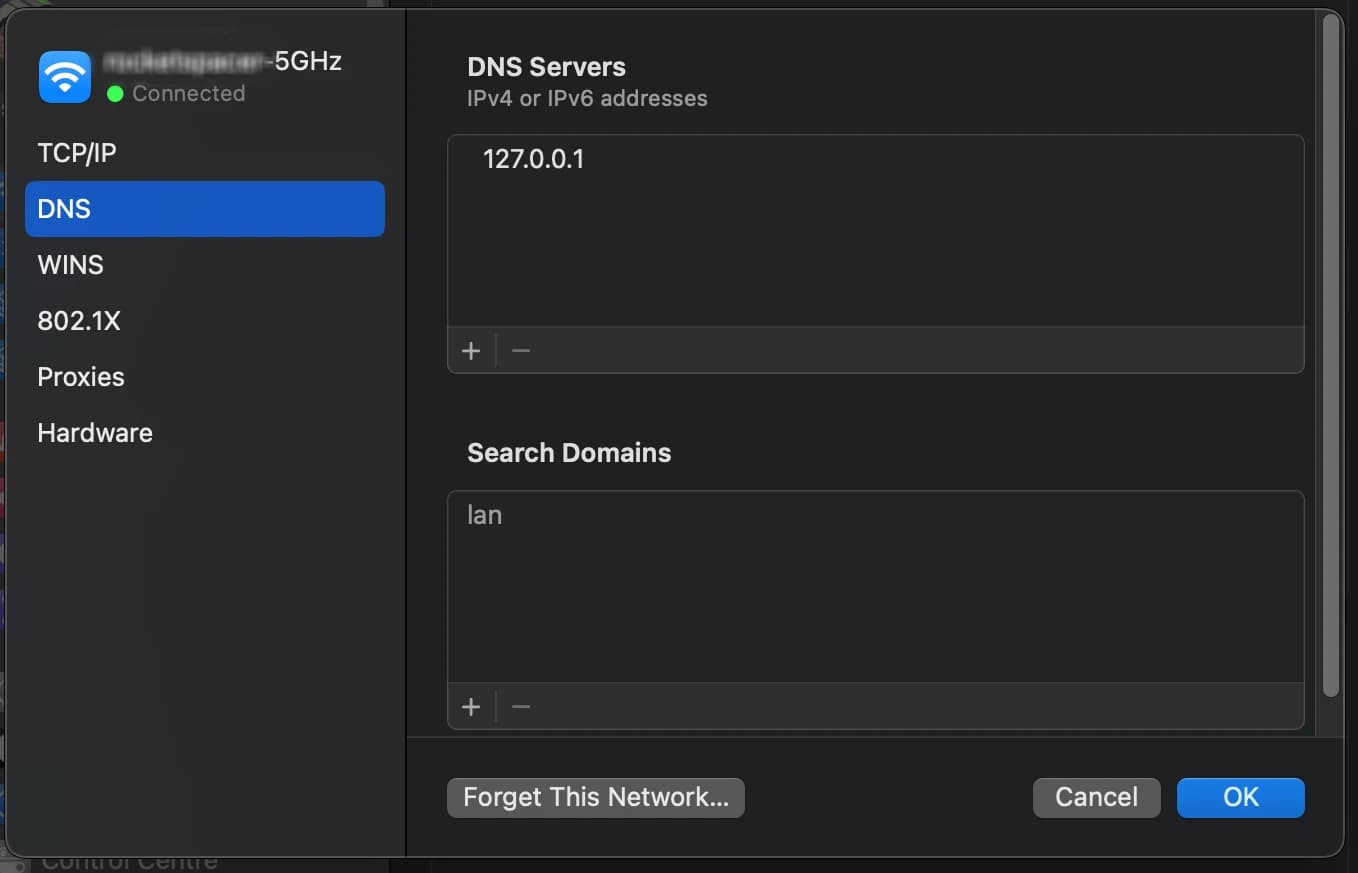
Task: Click Forget This Network
Action: (595, 797)
